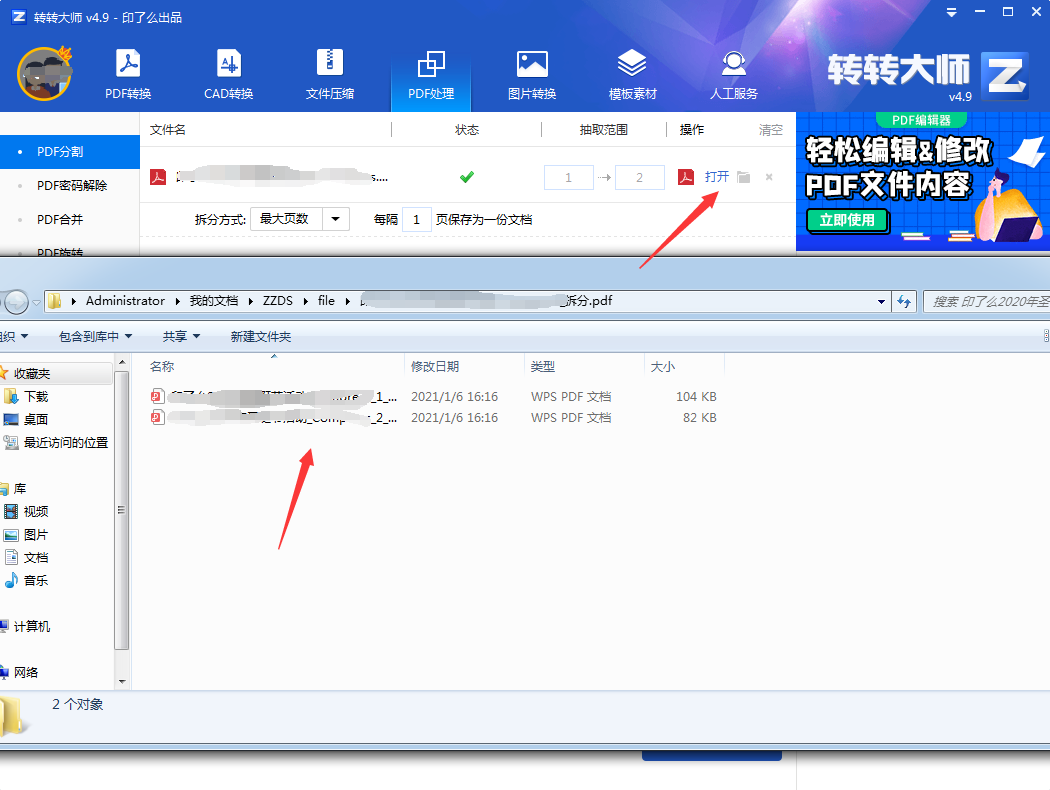
Task: Contact 人工服务 support
Action: click(733, 74)
